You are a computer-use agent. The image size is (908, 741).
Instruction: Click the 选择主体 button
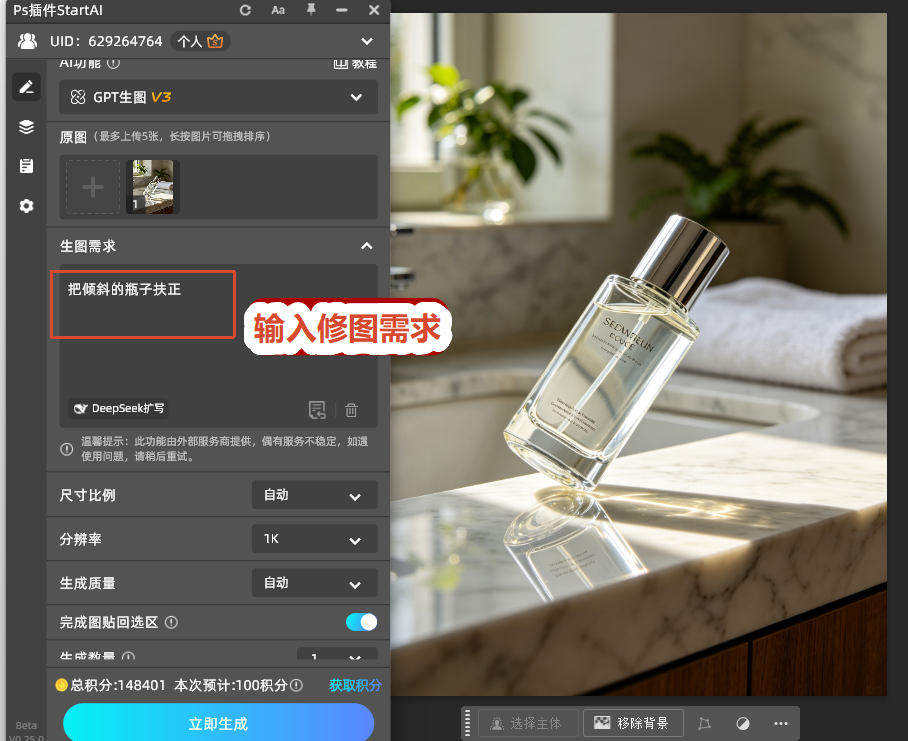tap(528, 724)
